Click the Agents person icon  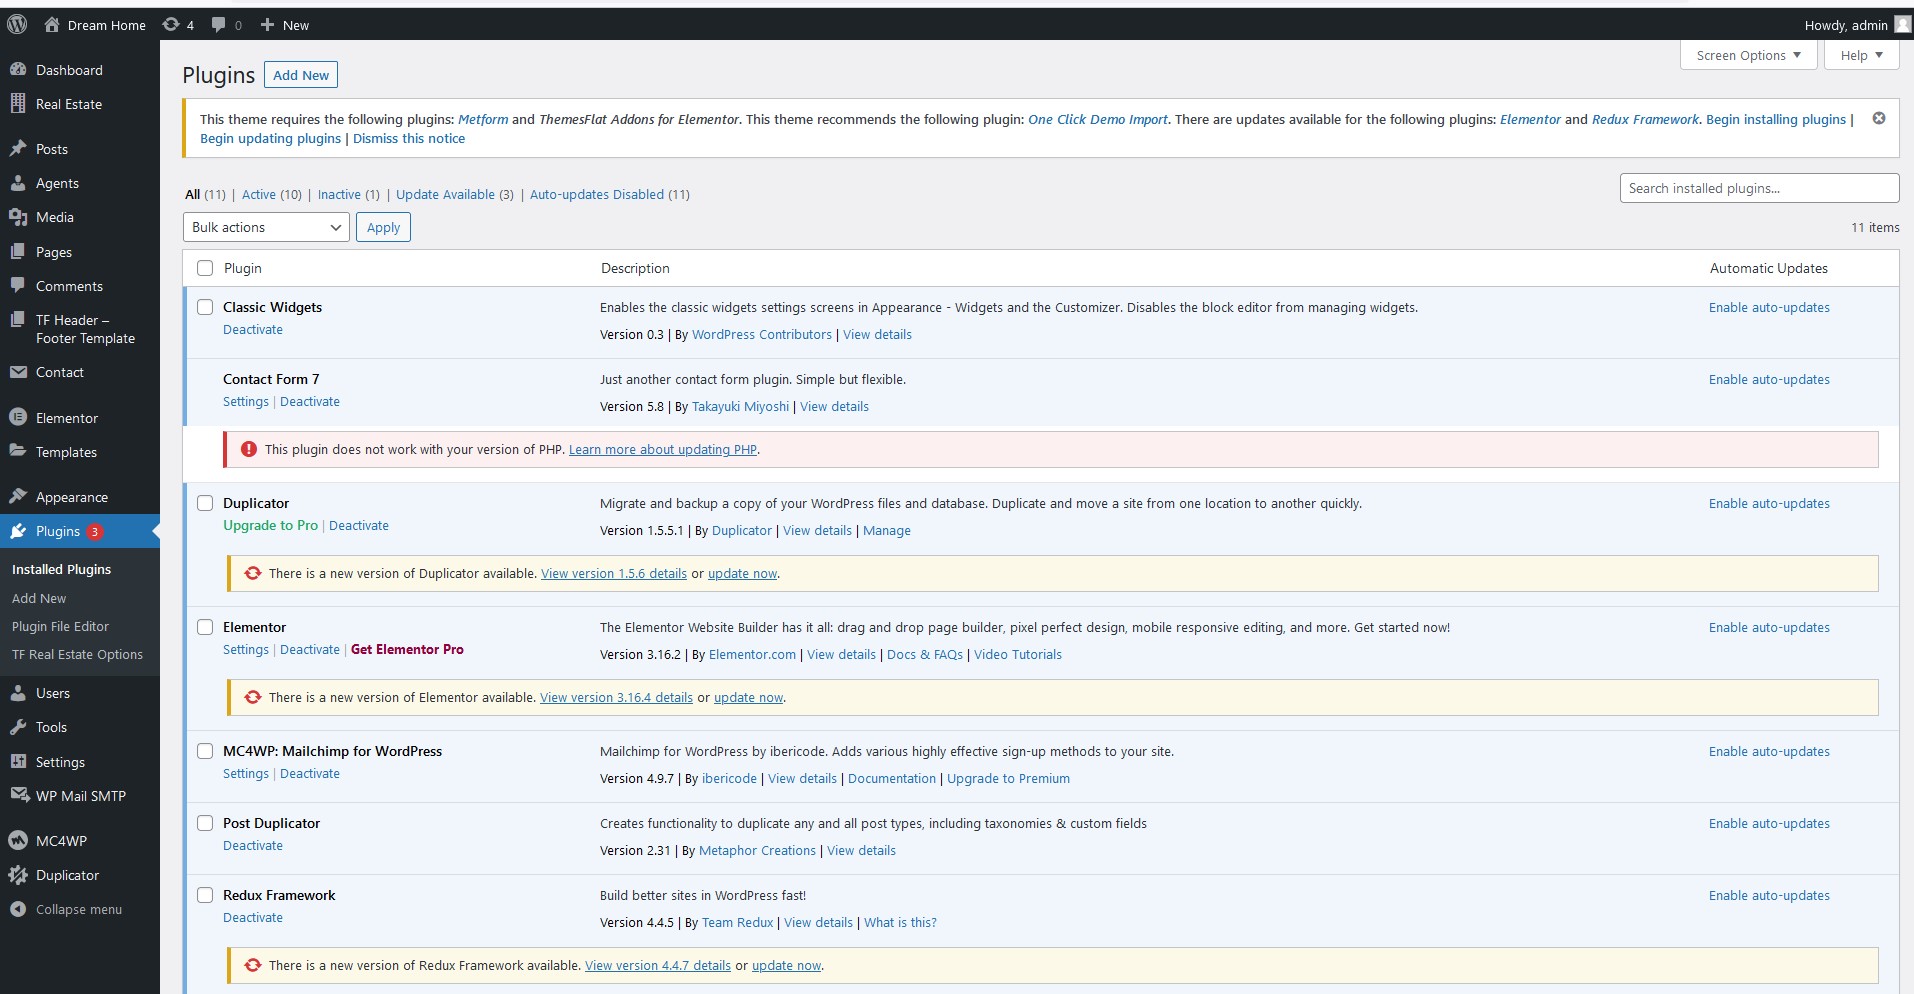[x=18, y=183]
